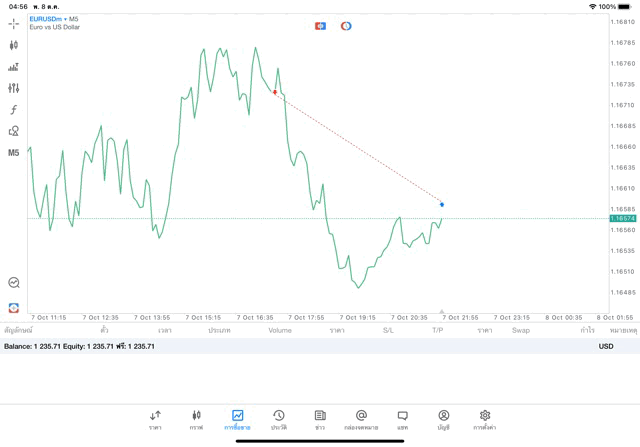The height and width of the screenshot is (447, 640).
Task: Switch to the News (ข่าว) tab
Action: point(320,419)
